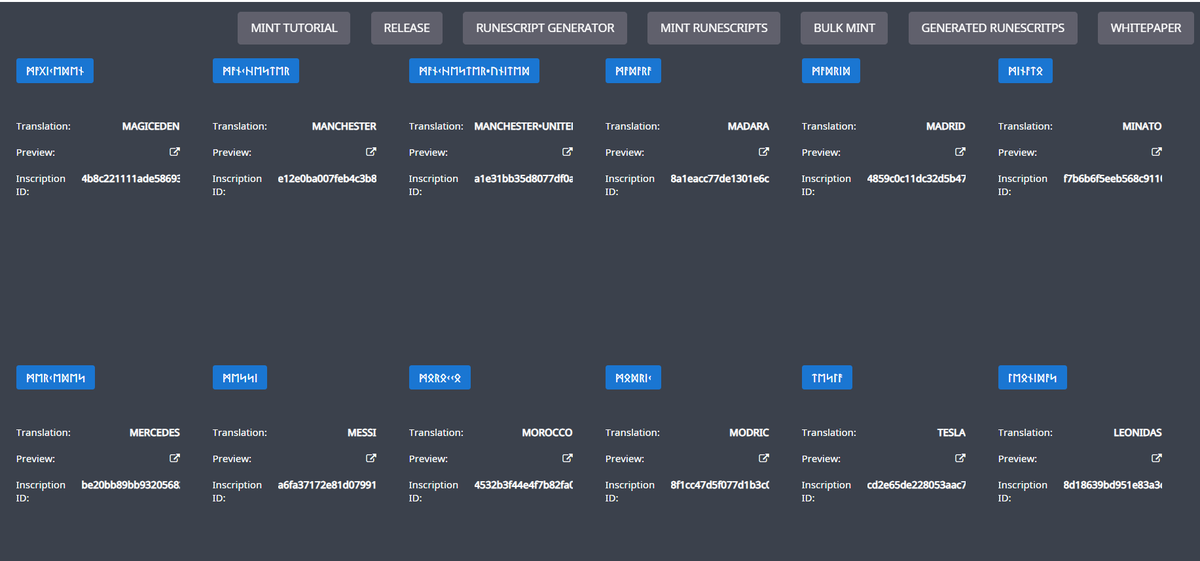The width and height of the screenshot is (1200, 561).
Task: Select the MADRID translation text
Action: click(946, 127)
